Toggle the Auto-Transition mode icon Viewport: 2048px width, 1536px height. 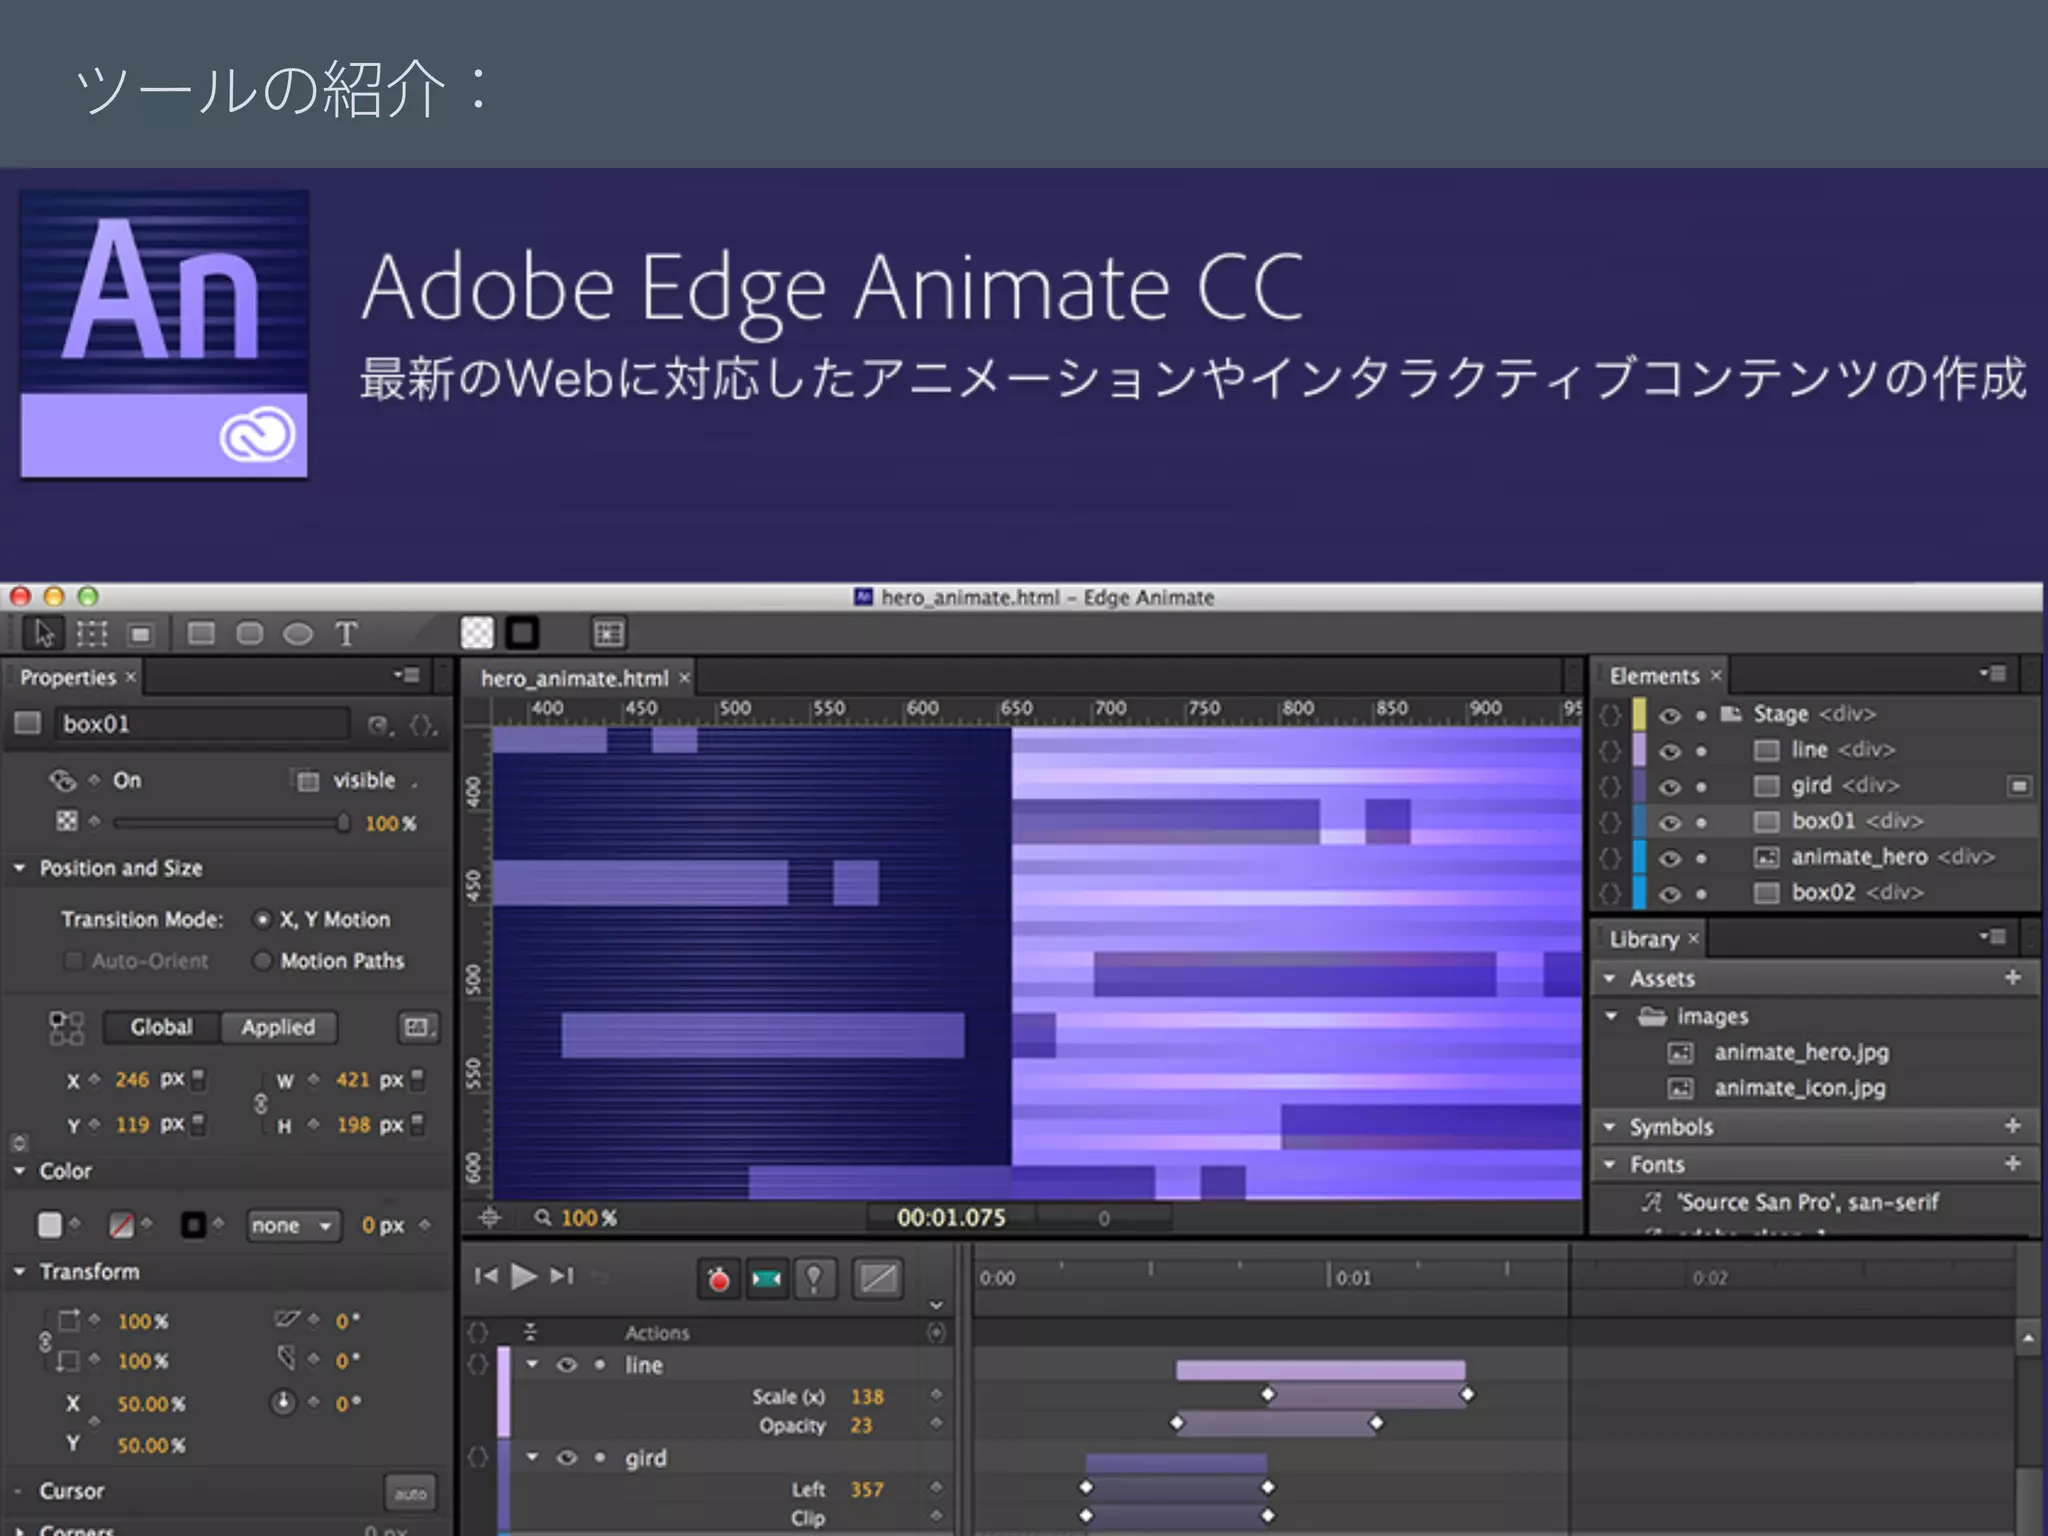click(x=767, y=1278)
